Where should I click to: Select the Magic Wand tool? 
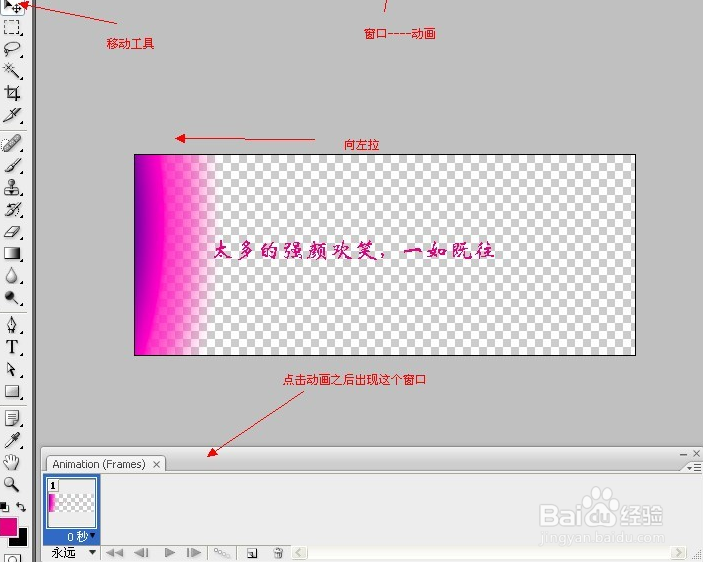(x=12, y=71)
